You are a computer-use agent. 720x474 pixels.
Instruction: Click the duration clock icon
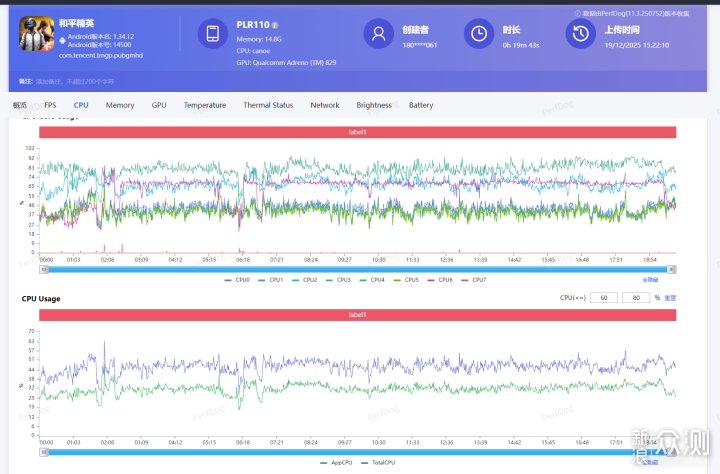coord(479,34)
